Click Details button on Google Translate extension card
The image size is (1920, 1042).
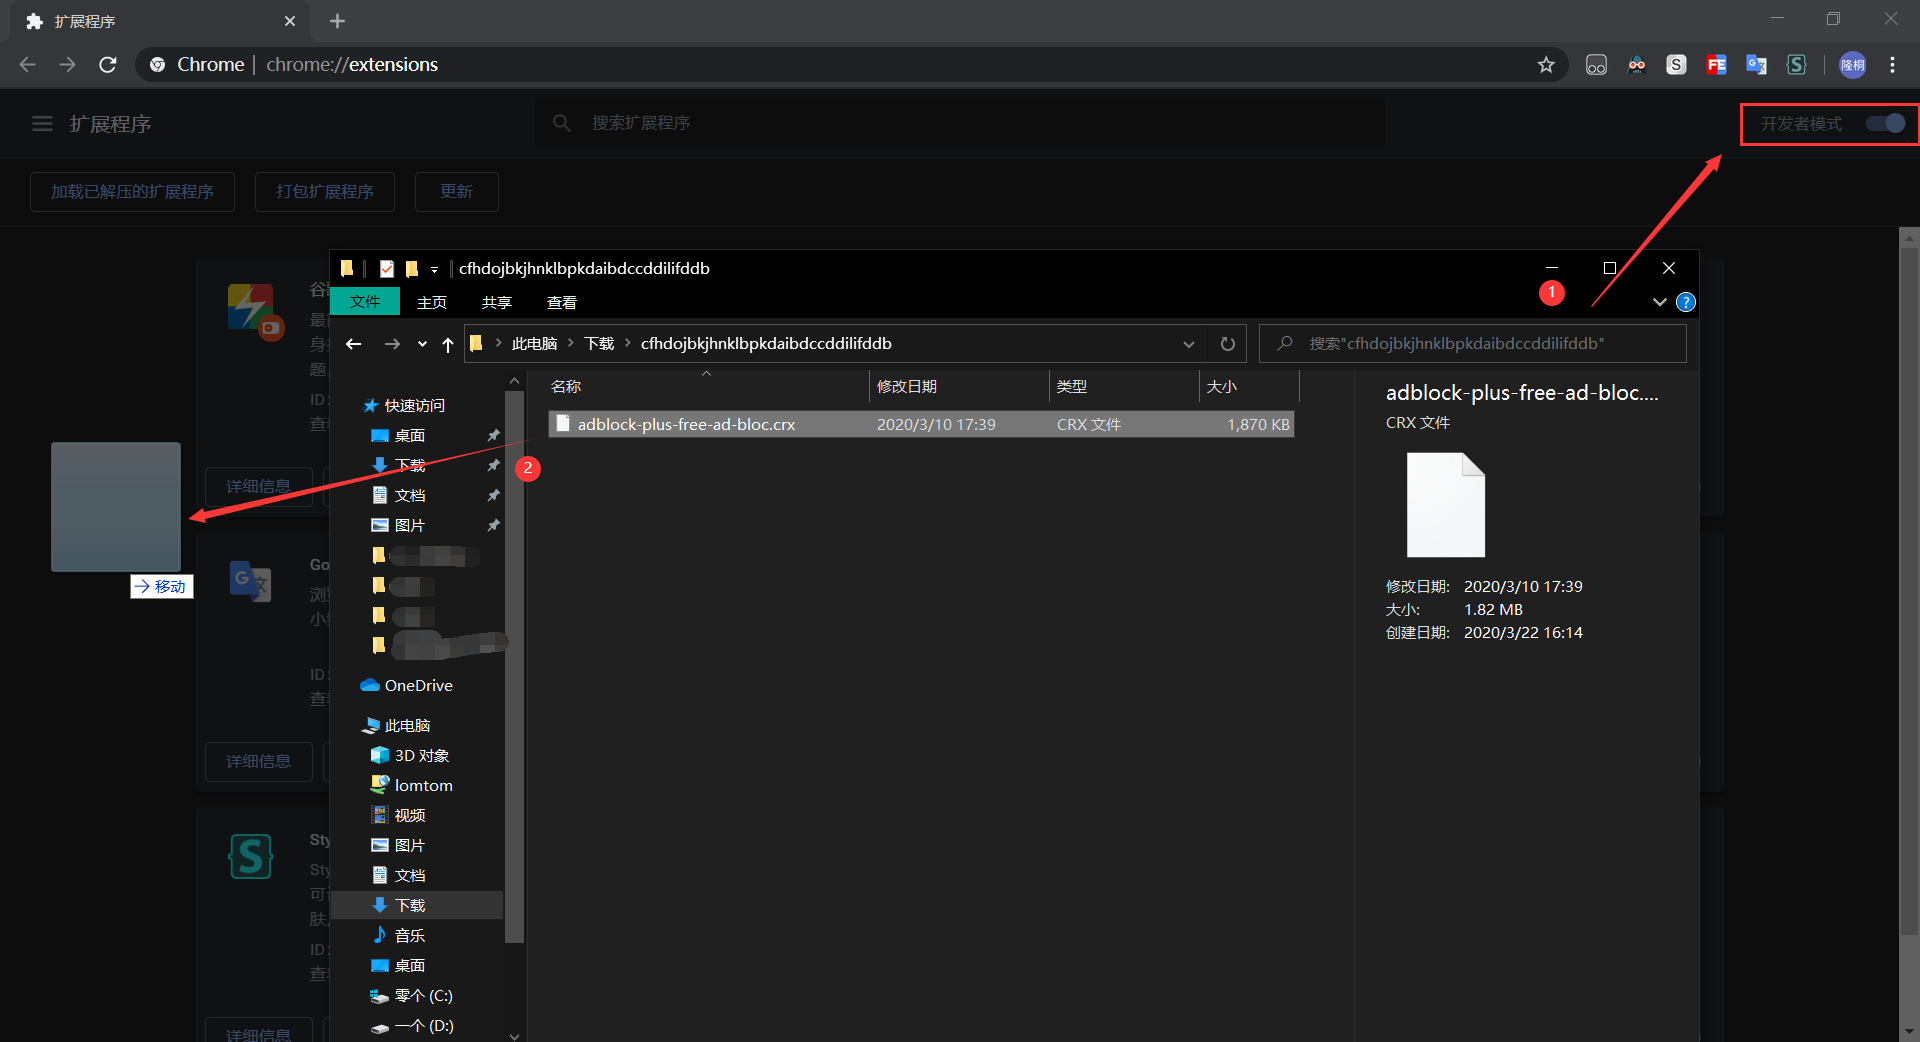[258, 761]
